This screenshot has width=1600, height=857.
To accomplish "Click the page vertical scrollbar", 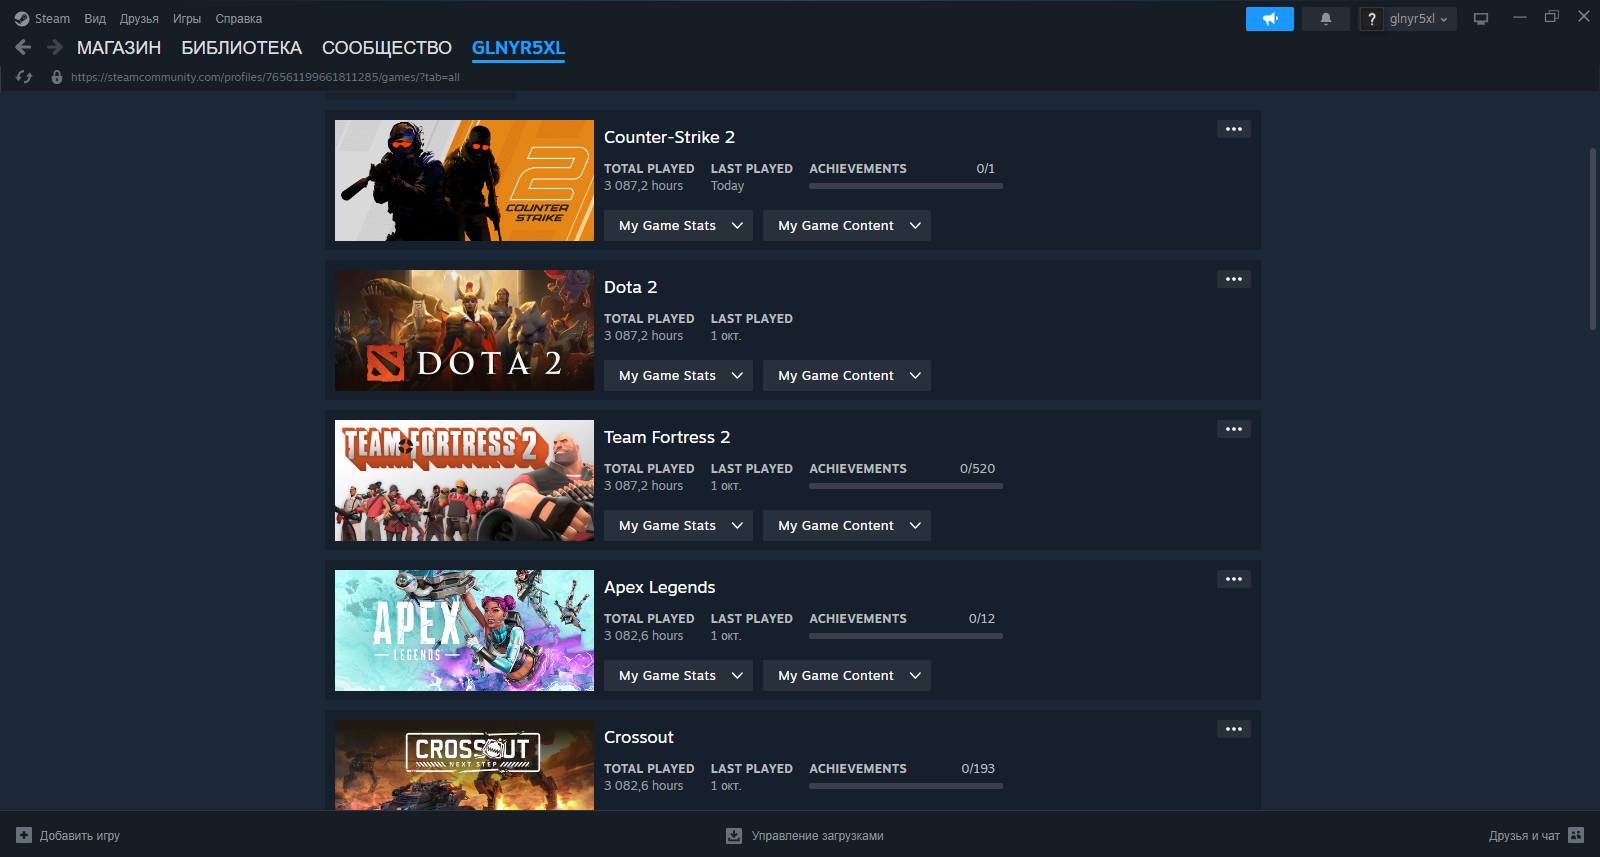I will tap(1592, 238).
